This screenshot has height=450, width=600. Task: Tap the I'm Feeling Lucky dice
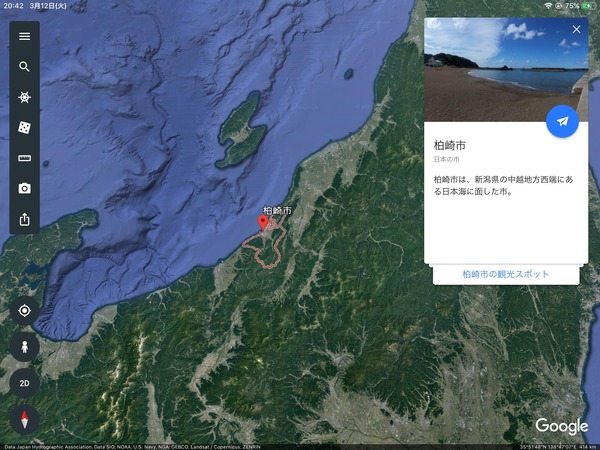pos(24,127)
